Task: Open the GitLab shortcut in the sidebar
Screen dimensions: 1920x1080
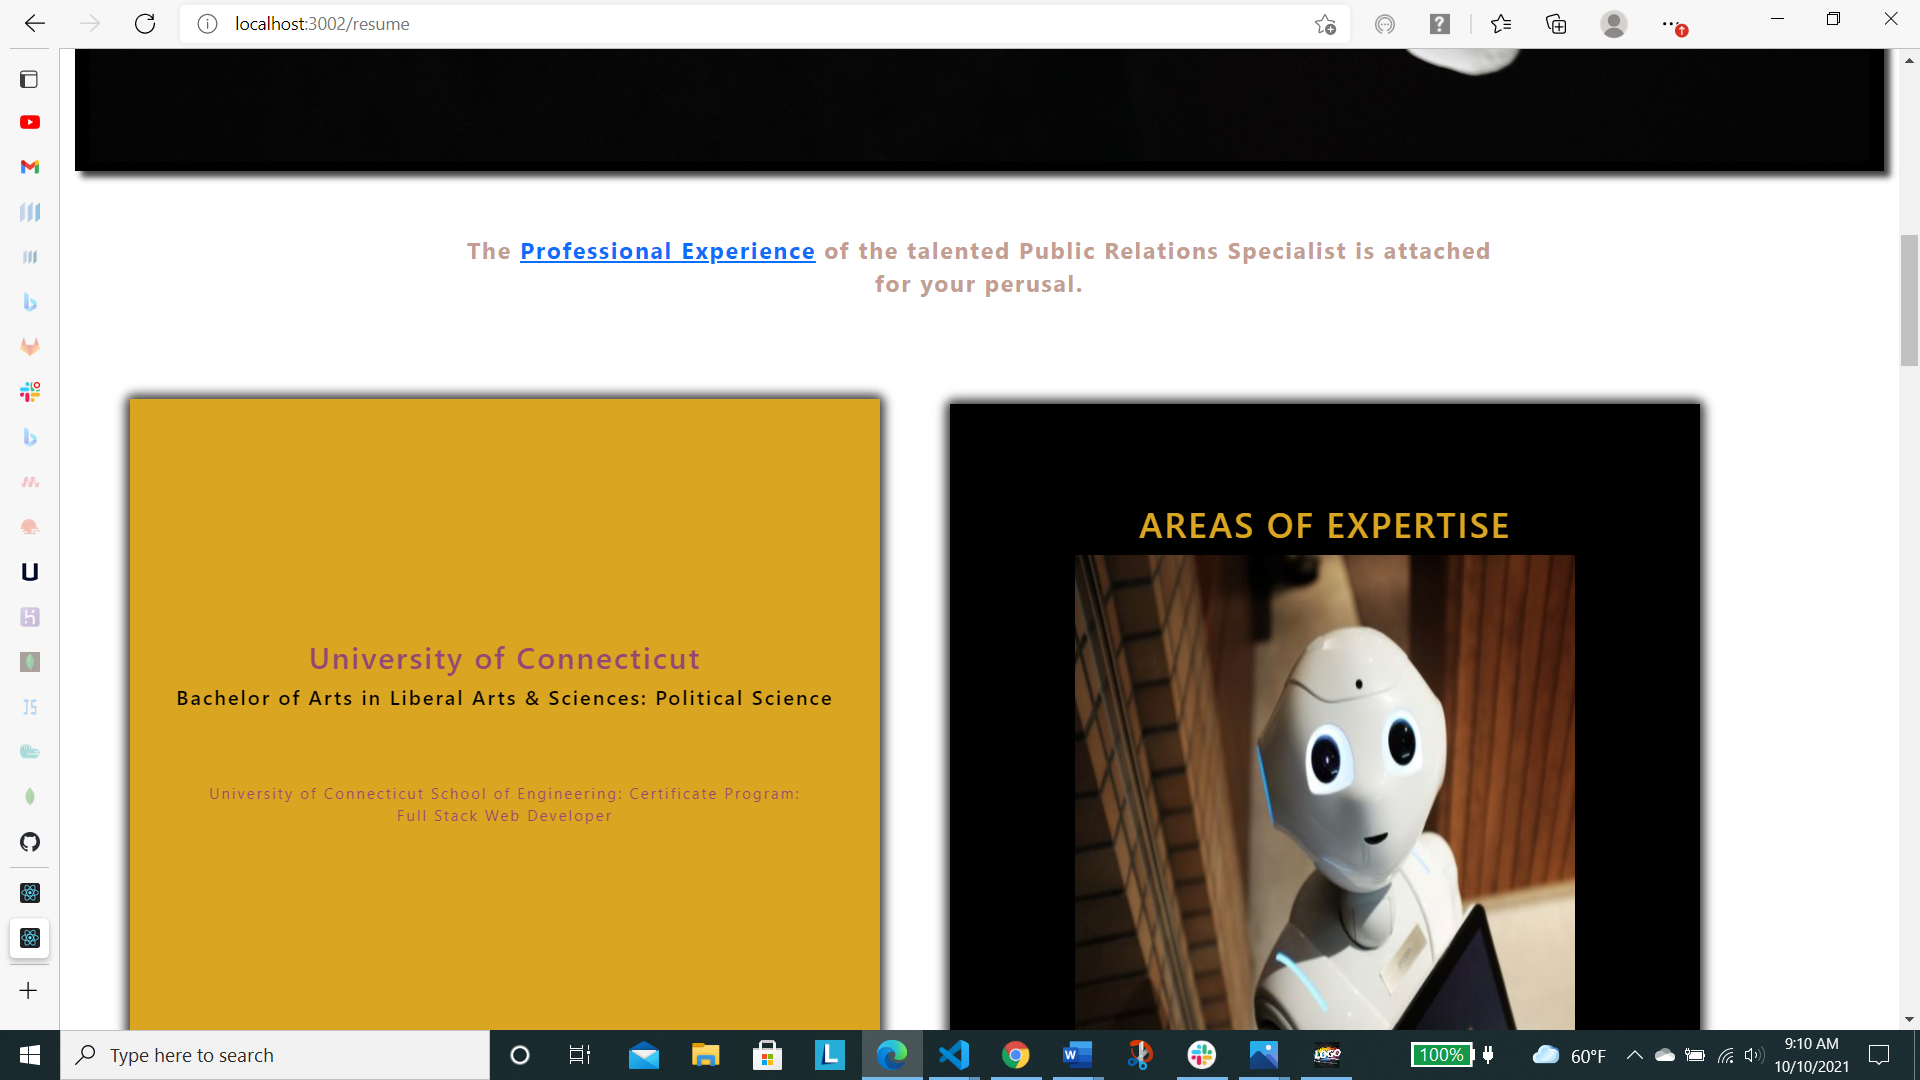Action: 30,347
